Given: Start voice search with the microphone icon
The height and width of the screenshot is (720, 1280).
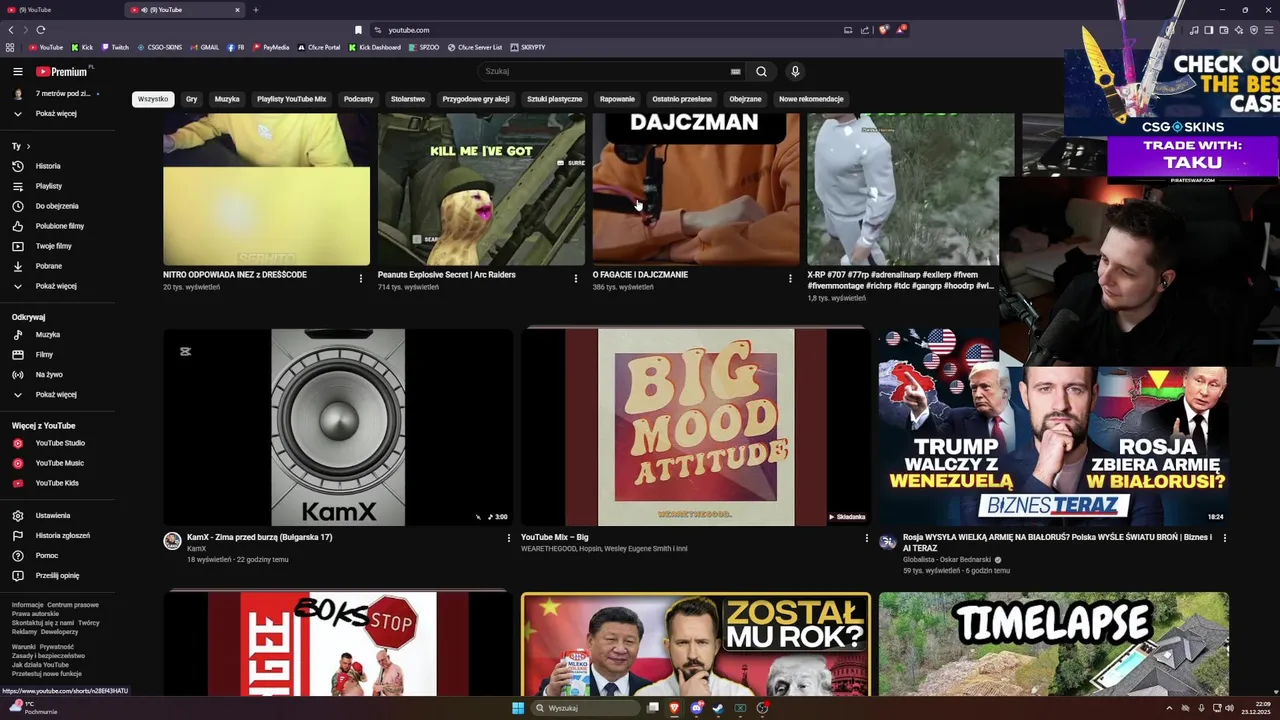Looking at the screenshot, I should coord(795,71).
